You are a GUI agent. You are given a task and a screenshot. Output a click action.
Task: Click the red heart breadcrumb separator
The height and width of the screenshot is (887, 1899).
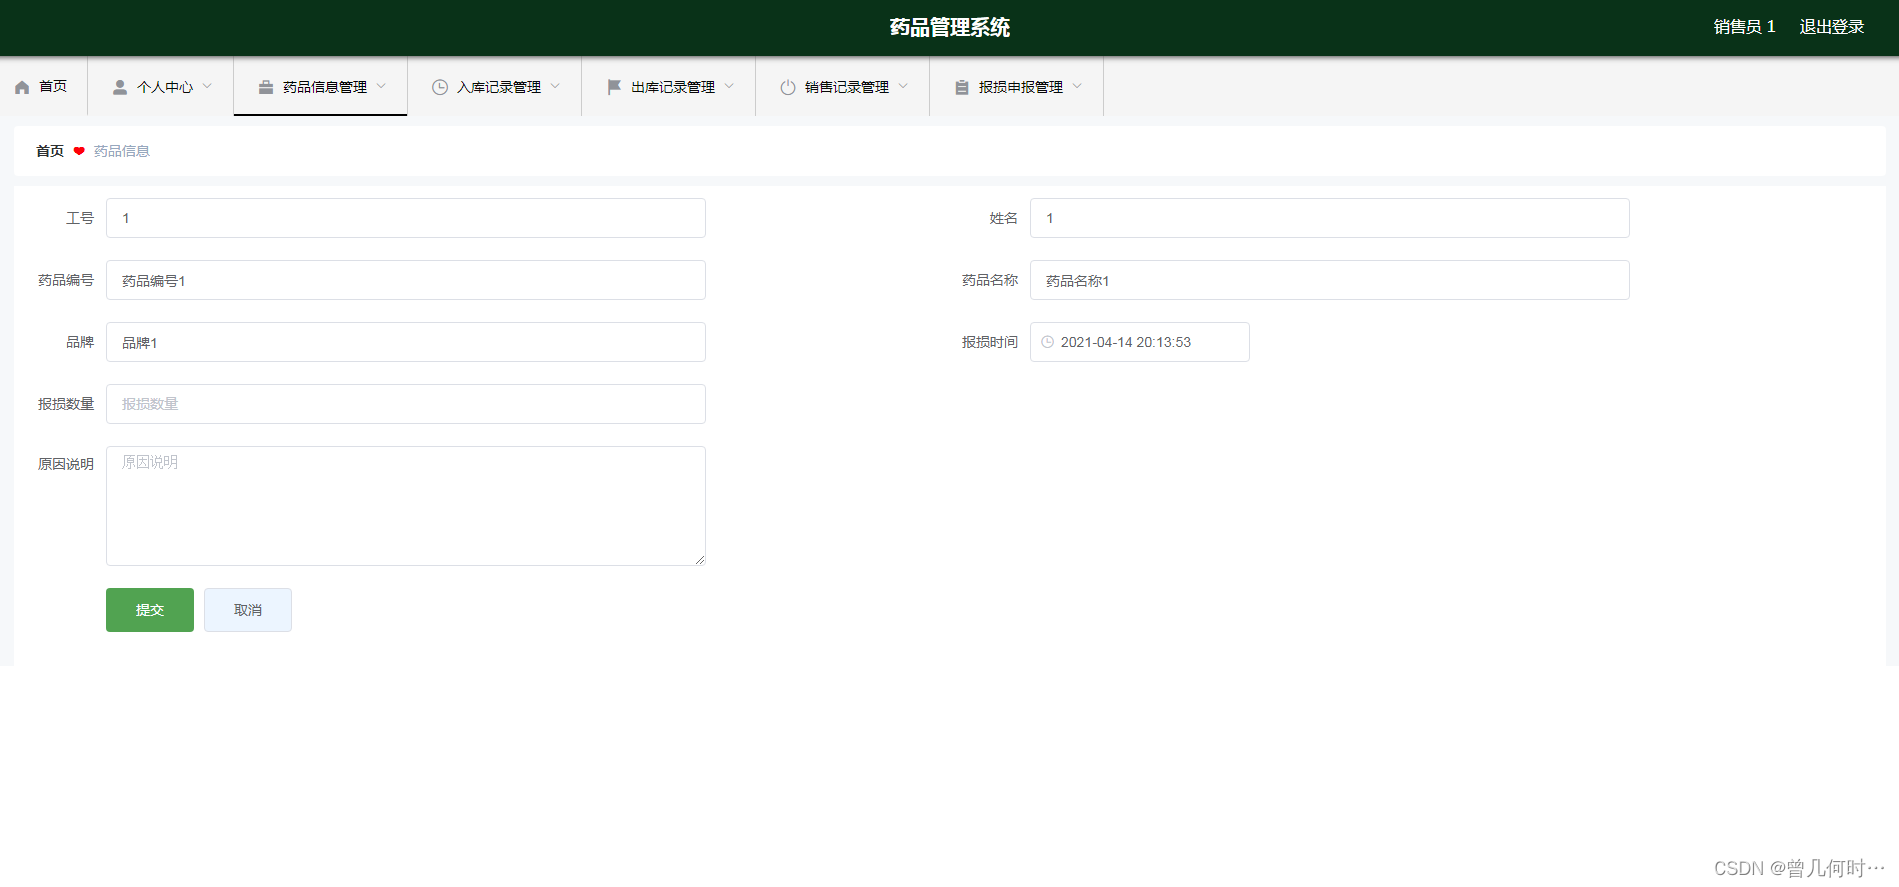(x=79, y=151)
